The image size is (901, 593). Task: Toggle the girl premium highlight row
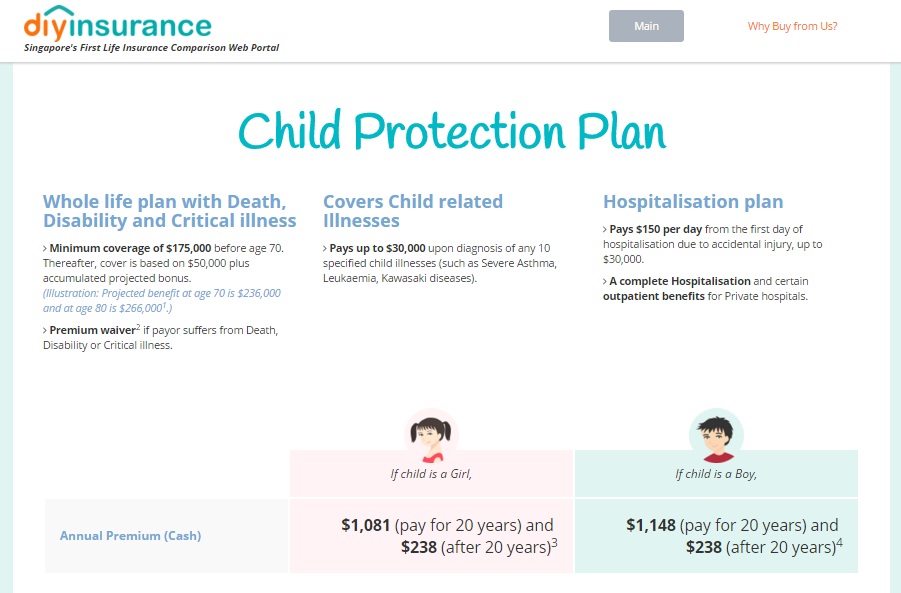(430, 536)
